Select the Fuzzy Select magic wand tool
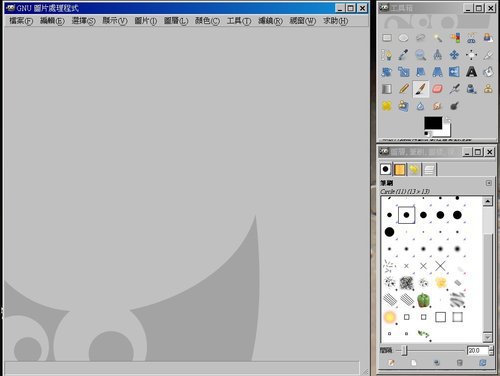This screenshot has height=376, width=500. [x=438, y=38]
